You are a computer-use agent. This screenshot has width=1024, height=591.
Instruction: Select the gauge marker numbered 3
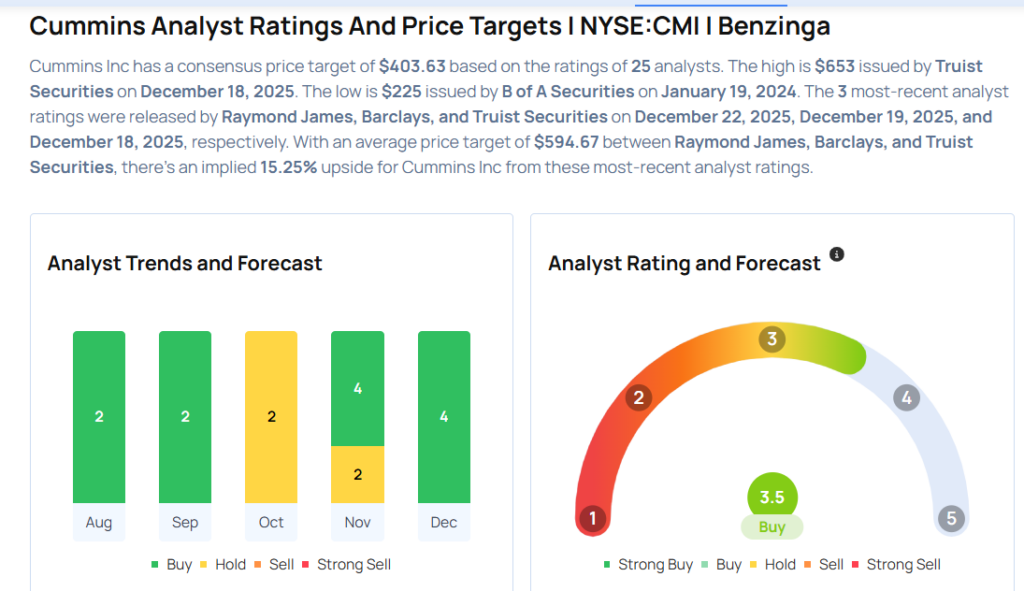(771, 339)
